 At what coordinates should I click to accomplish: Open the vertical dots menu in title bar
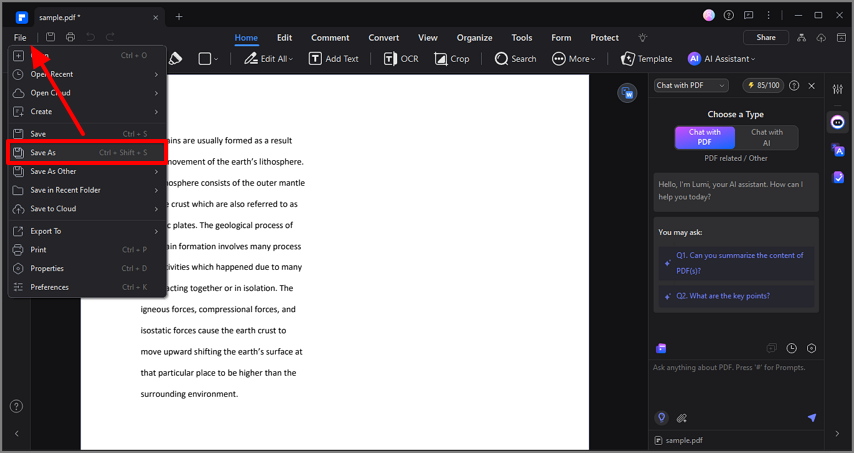(768, 15)
